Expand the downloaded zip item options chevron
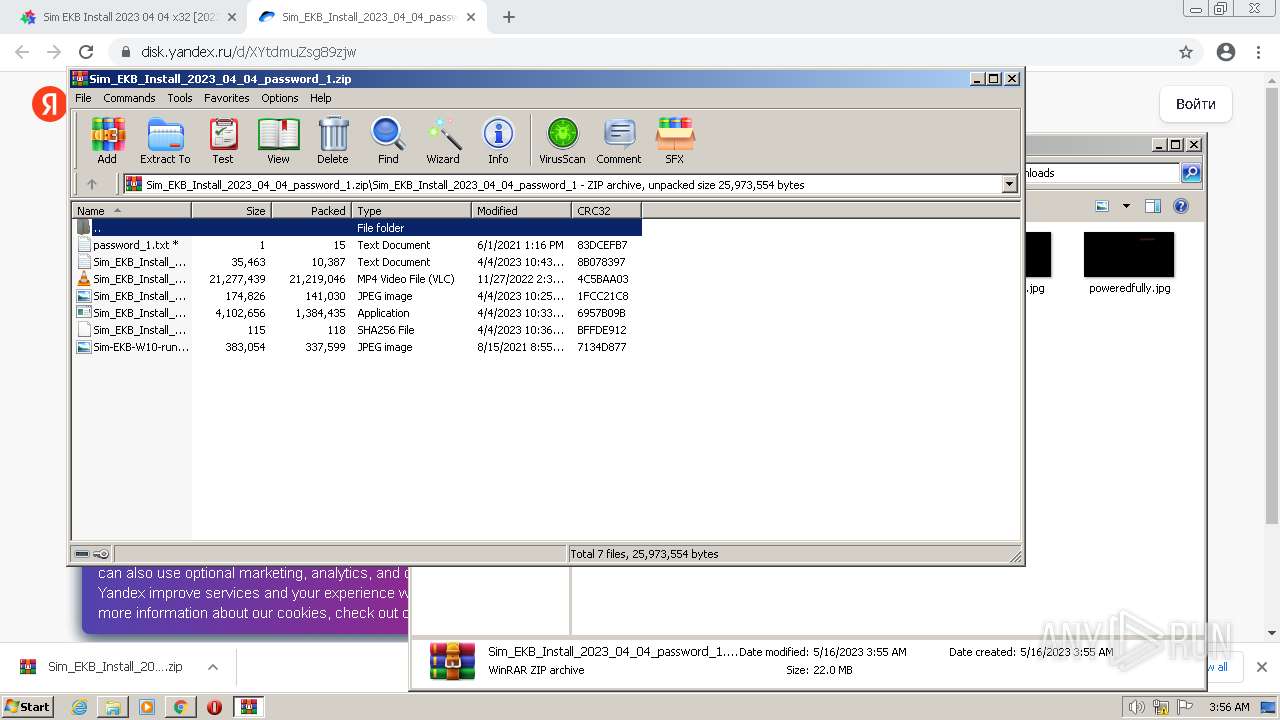This screenshot has width=1280, height=720. pos(212,667)
